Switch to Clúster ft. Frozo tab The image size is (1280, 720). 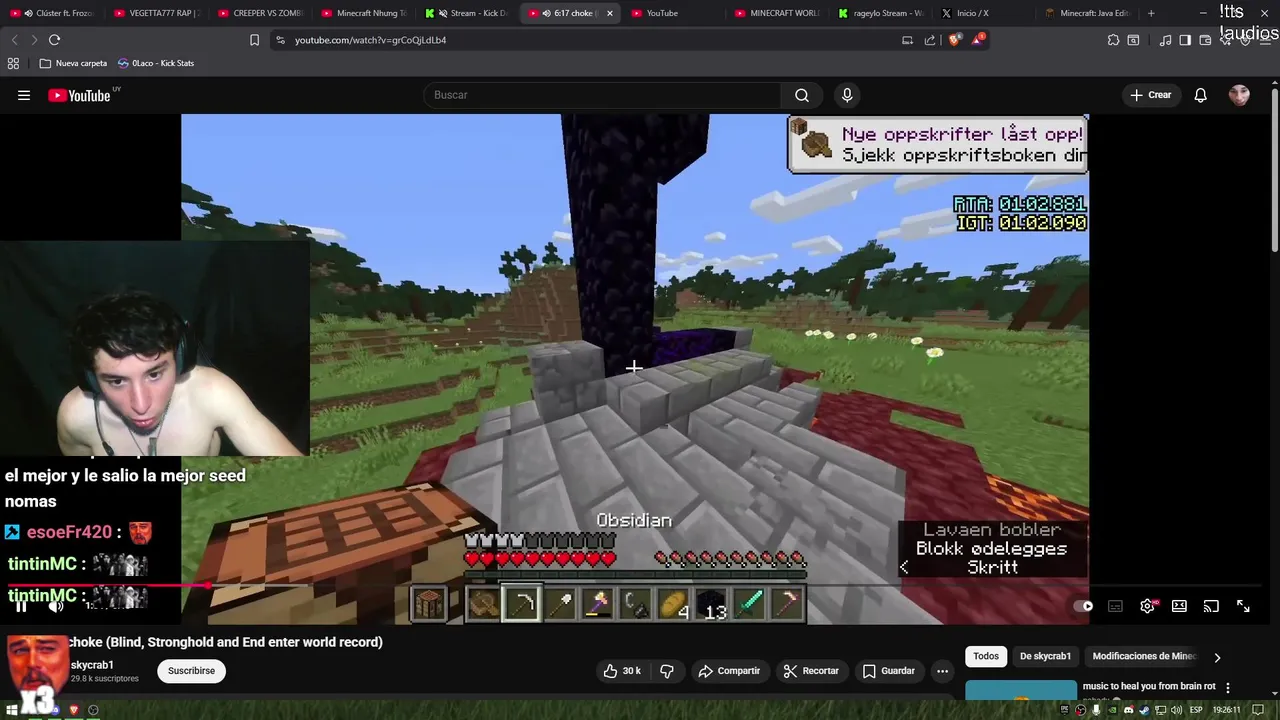coord(52,13)
